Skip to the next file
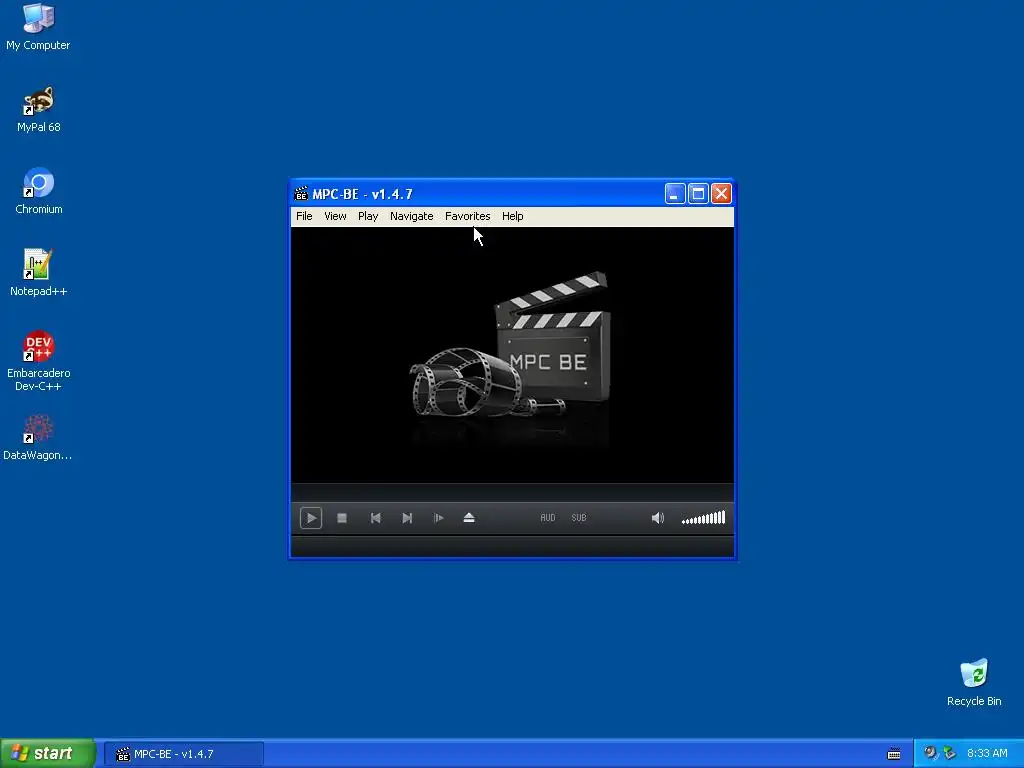1024x768 pixels. tap(407, 518)
